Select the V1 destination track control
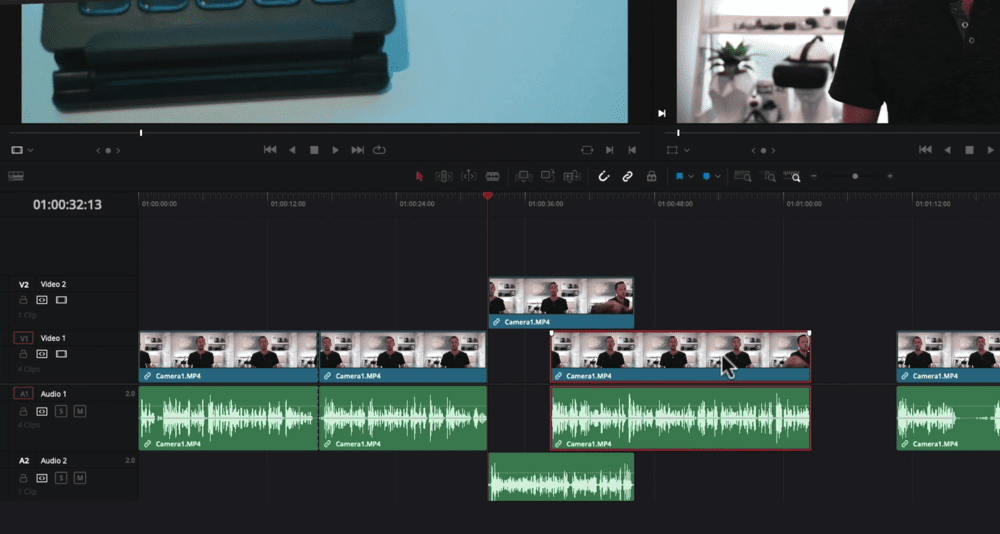 coord(23,338)
